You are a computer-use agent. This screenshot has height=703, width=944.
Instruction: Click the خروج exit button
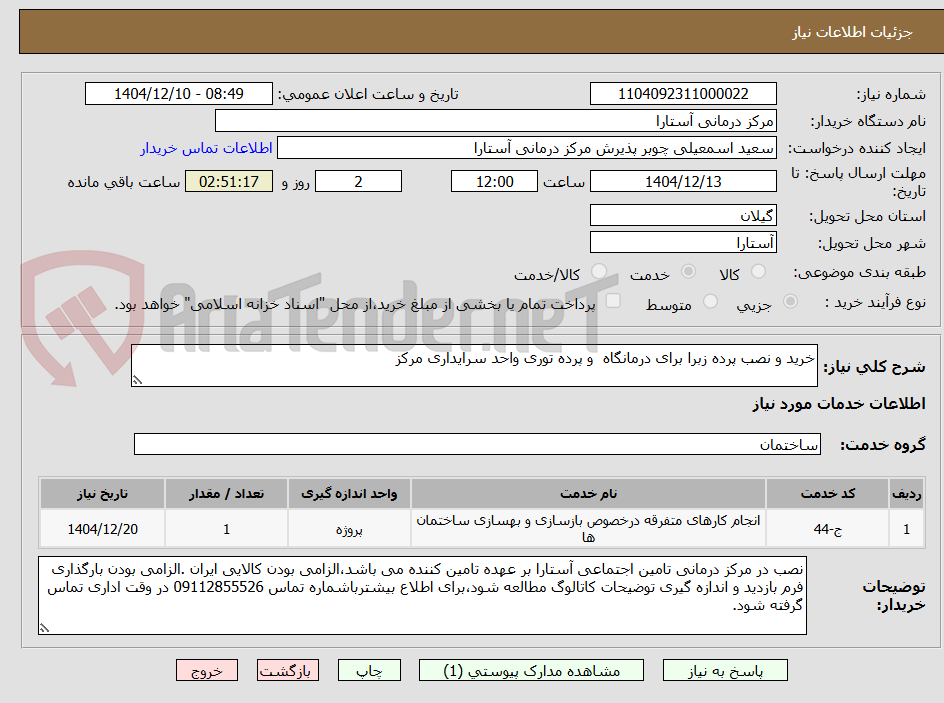206,670
